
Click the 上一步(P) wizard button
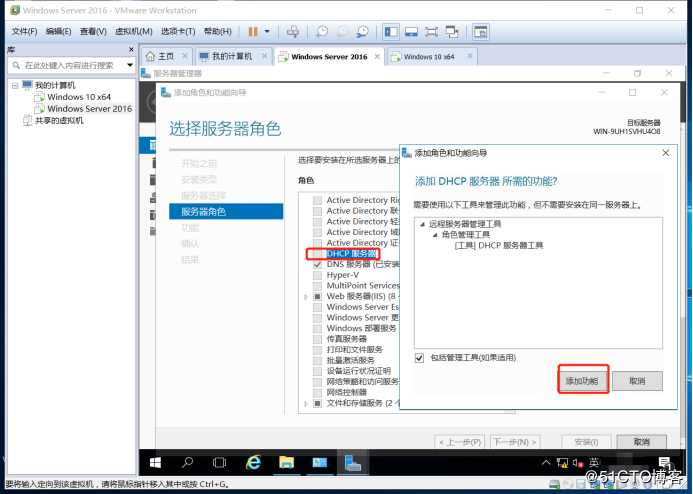coord(460,442)
